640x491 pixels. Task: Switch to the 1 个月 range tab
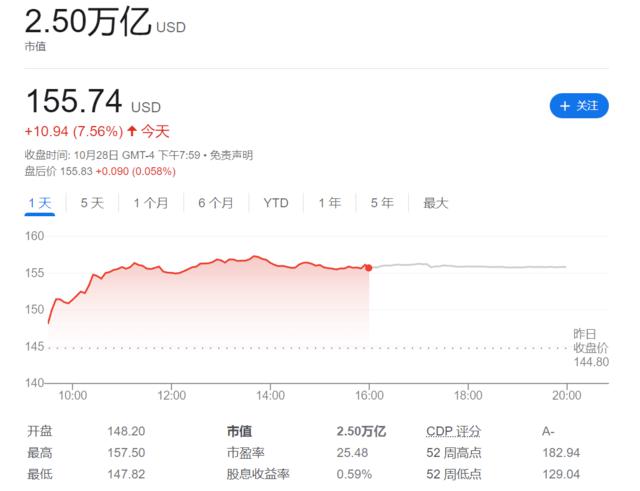(x=151, y=202)
